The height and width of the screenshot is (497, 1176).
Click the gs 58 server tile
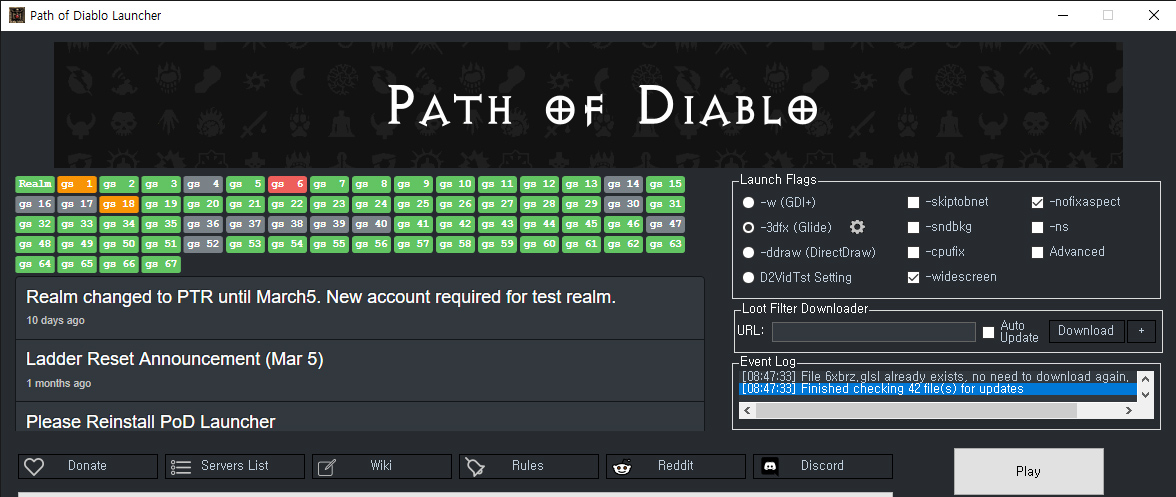(x=455, y=244)
